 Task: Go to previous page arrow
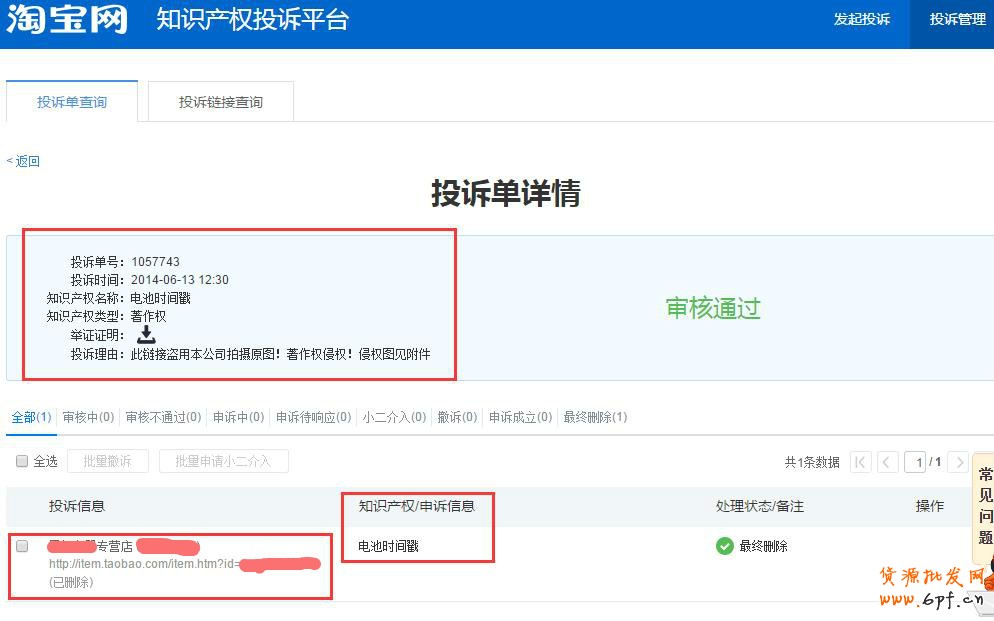coord(887,462)
